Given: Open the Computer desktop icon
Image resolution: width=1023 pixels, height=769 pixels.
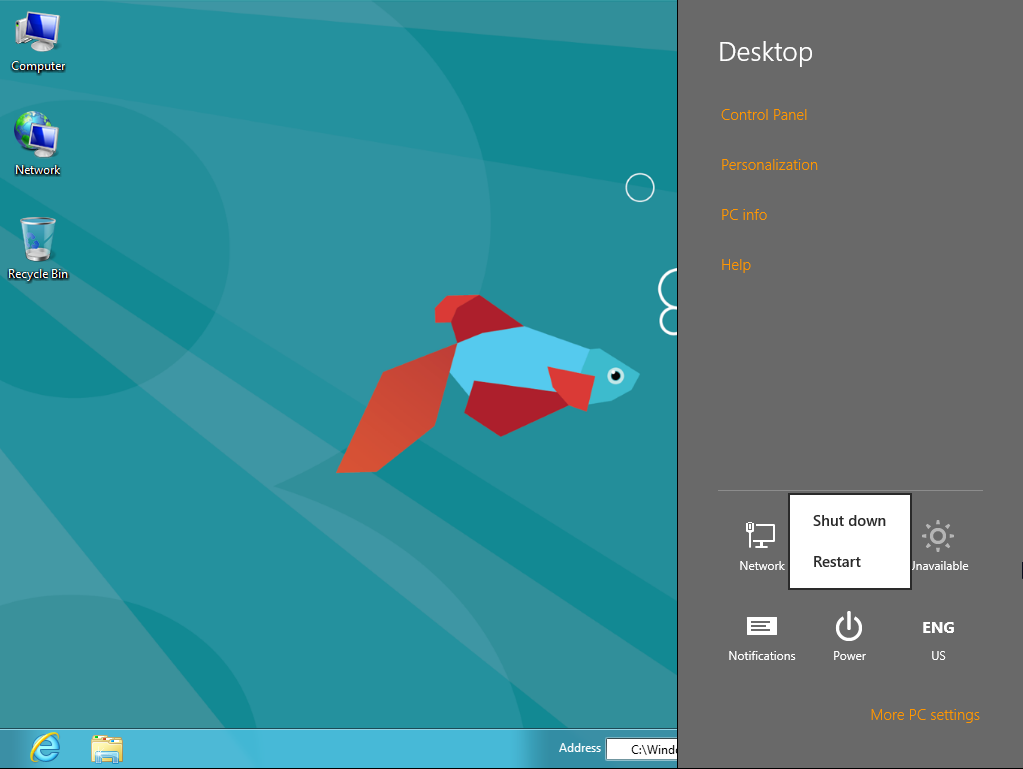Looking at the screenshot, I should pyautogui.click(x=38, y=42).
